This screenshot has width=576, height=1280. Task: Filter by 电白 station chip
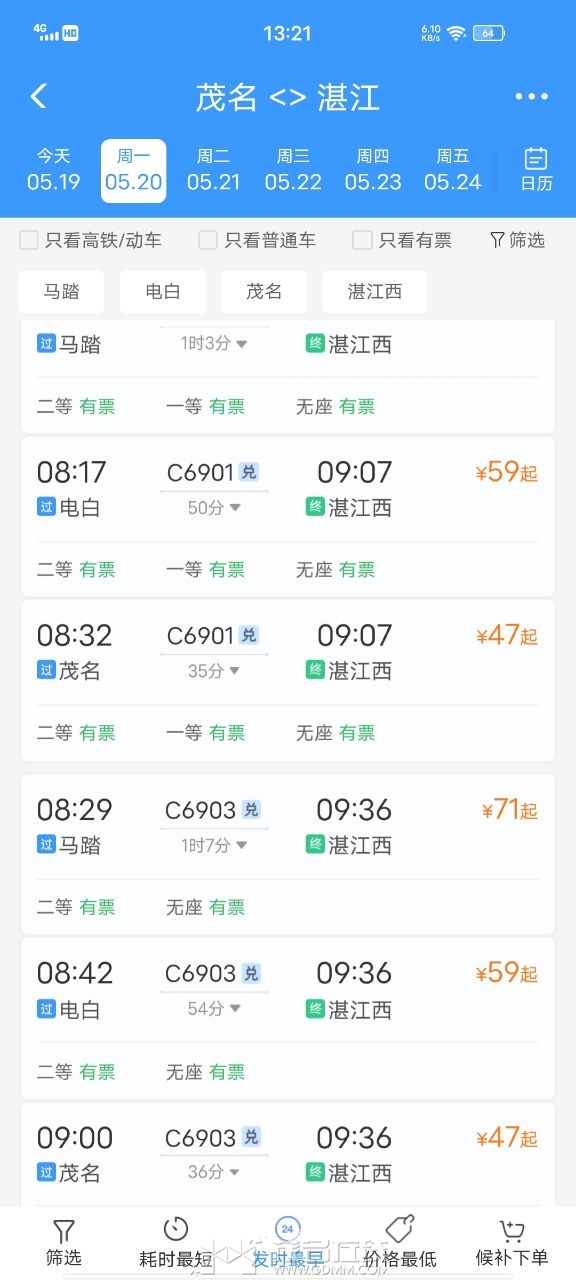[163, 292]
